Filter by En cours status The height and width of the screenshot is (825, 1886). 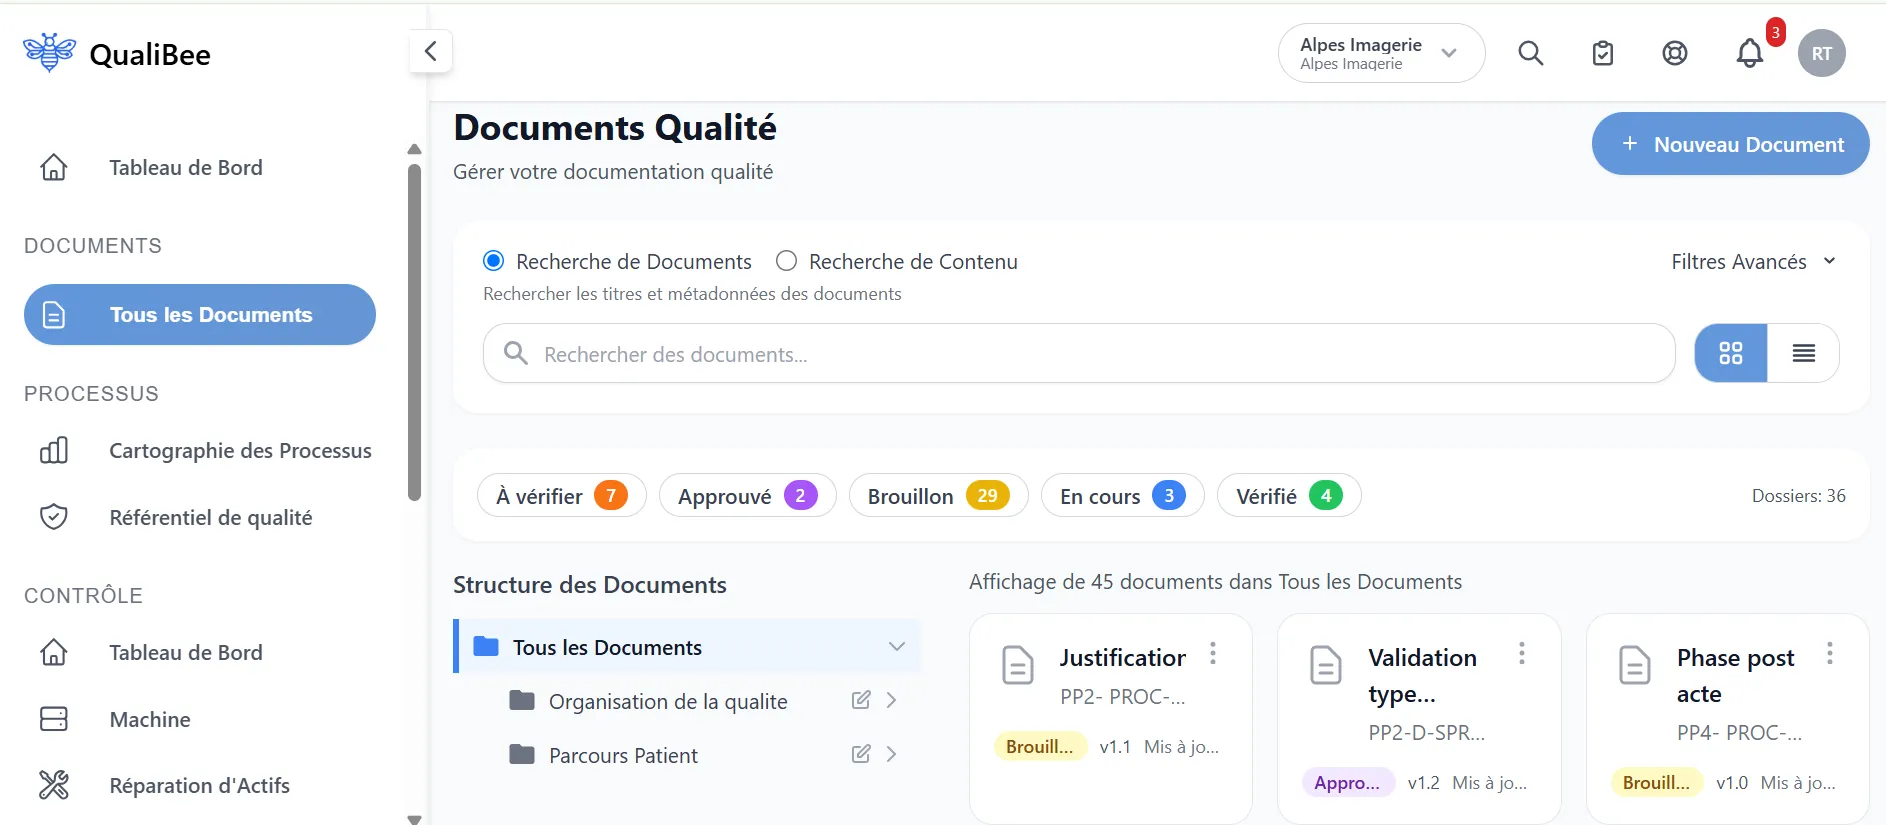[x=1122, y=496]
